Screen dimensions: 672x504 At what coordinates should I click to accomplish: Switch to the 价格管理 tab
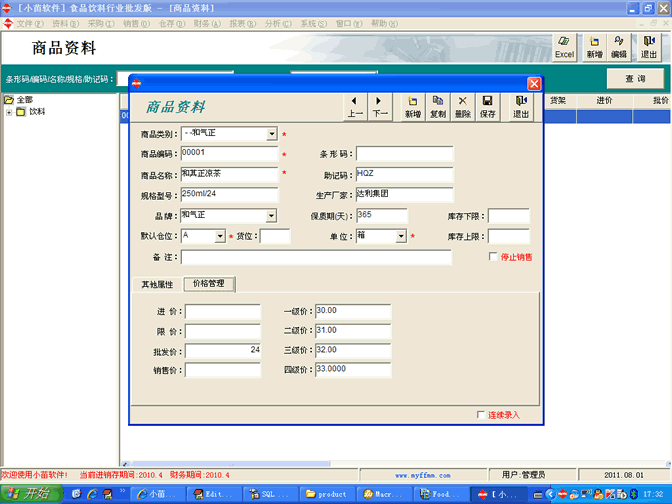tap(209, 284)
